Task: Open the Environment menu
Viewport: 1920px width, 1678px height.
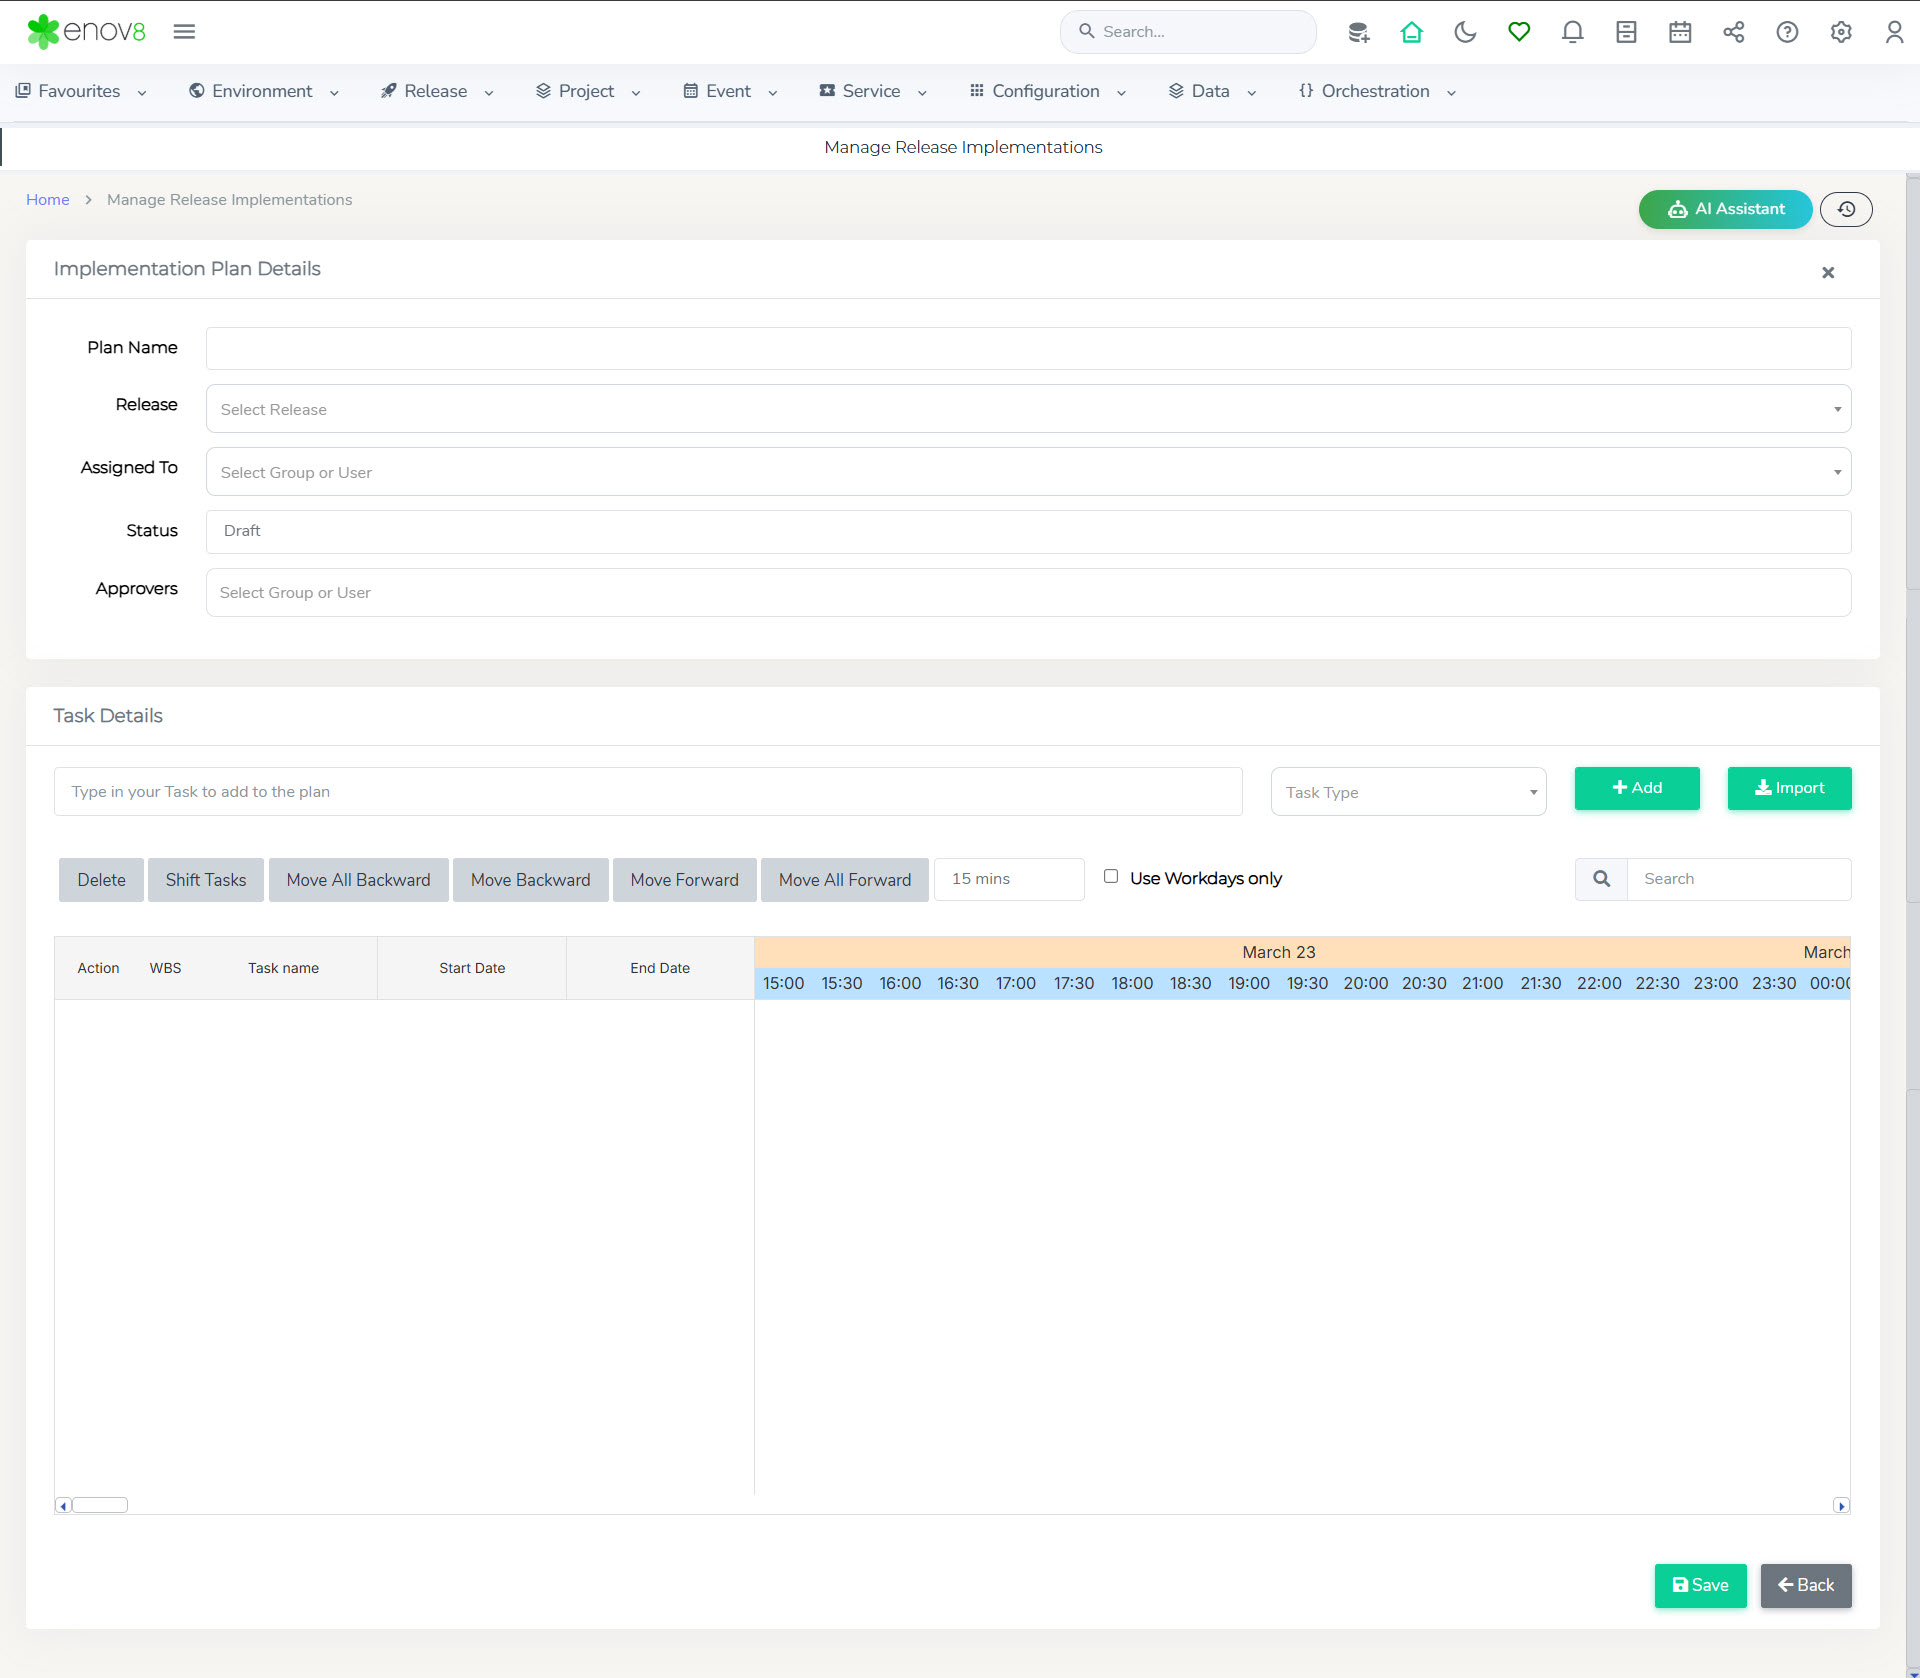Action: [x=263, y=91]
